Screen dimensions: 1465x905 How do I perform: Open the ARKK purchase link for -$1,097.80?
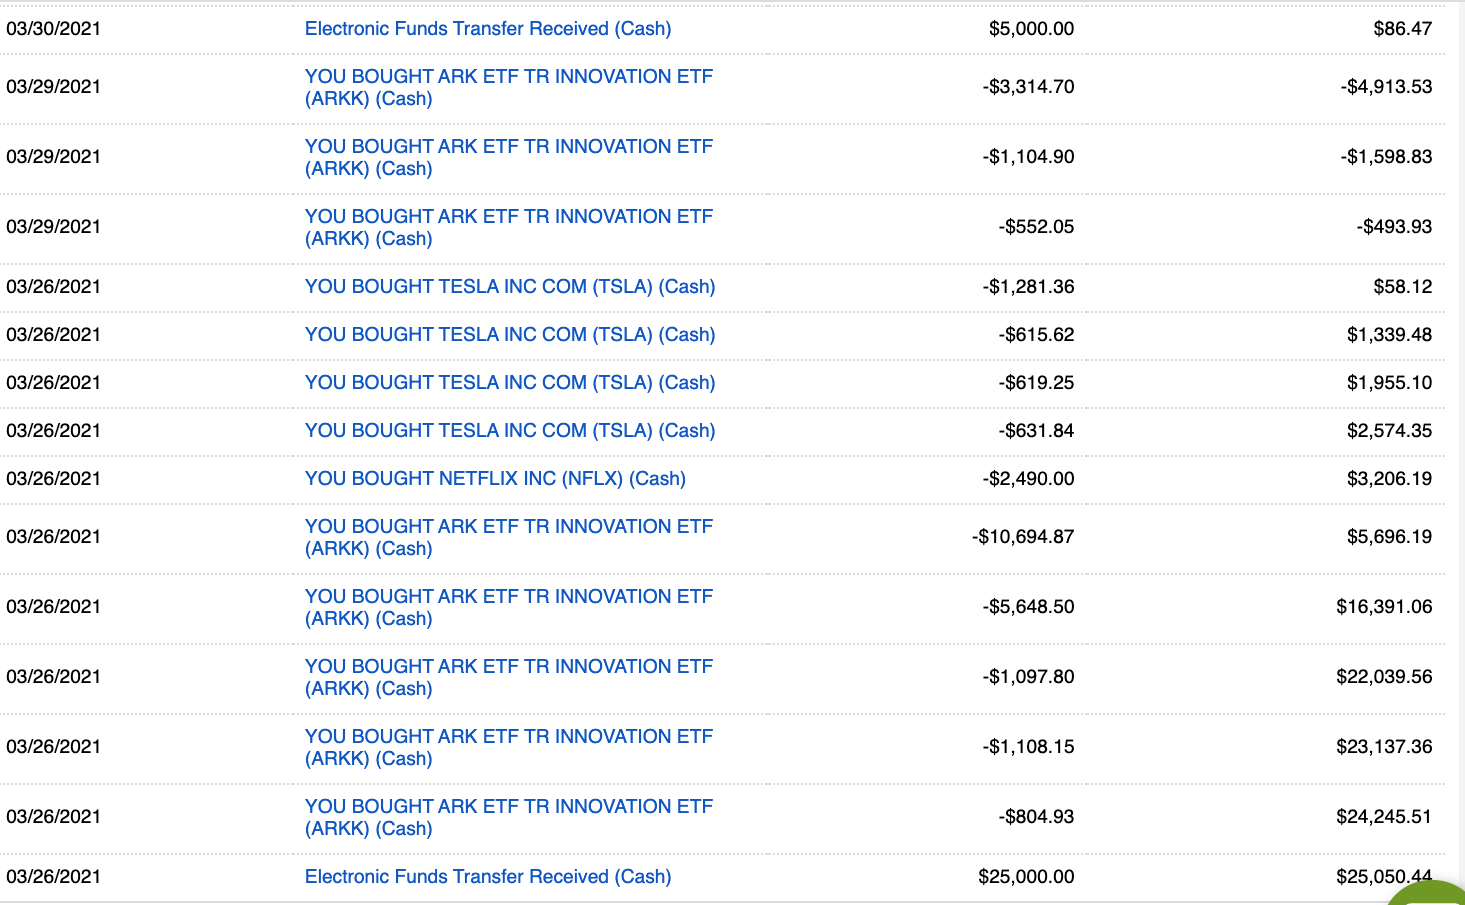pyautogui.click(x=509, y=677)
